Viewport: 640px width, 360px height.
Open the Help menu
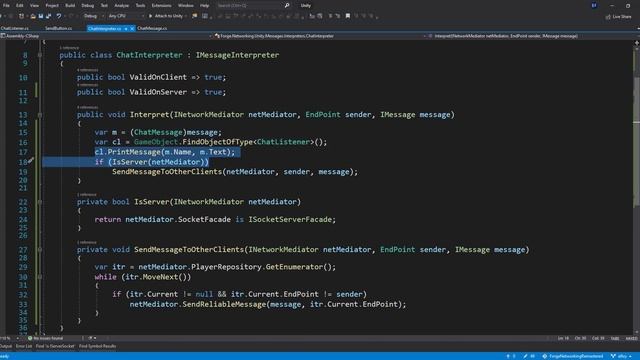pos(204,6)
